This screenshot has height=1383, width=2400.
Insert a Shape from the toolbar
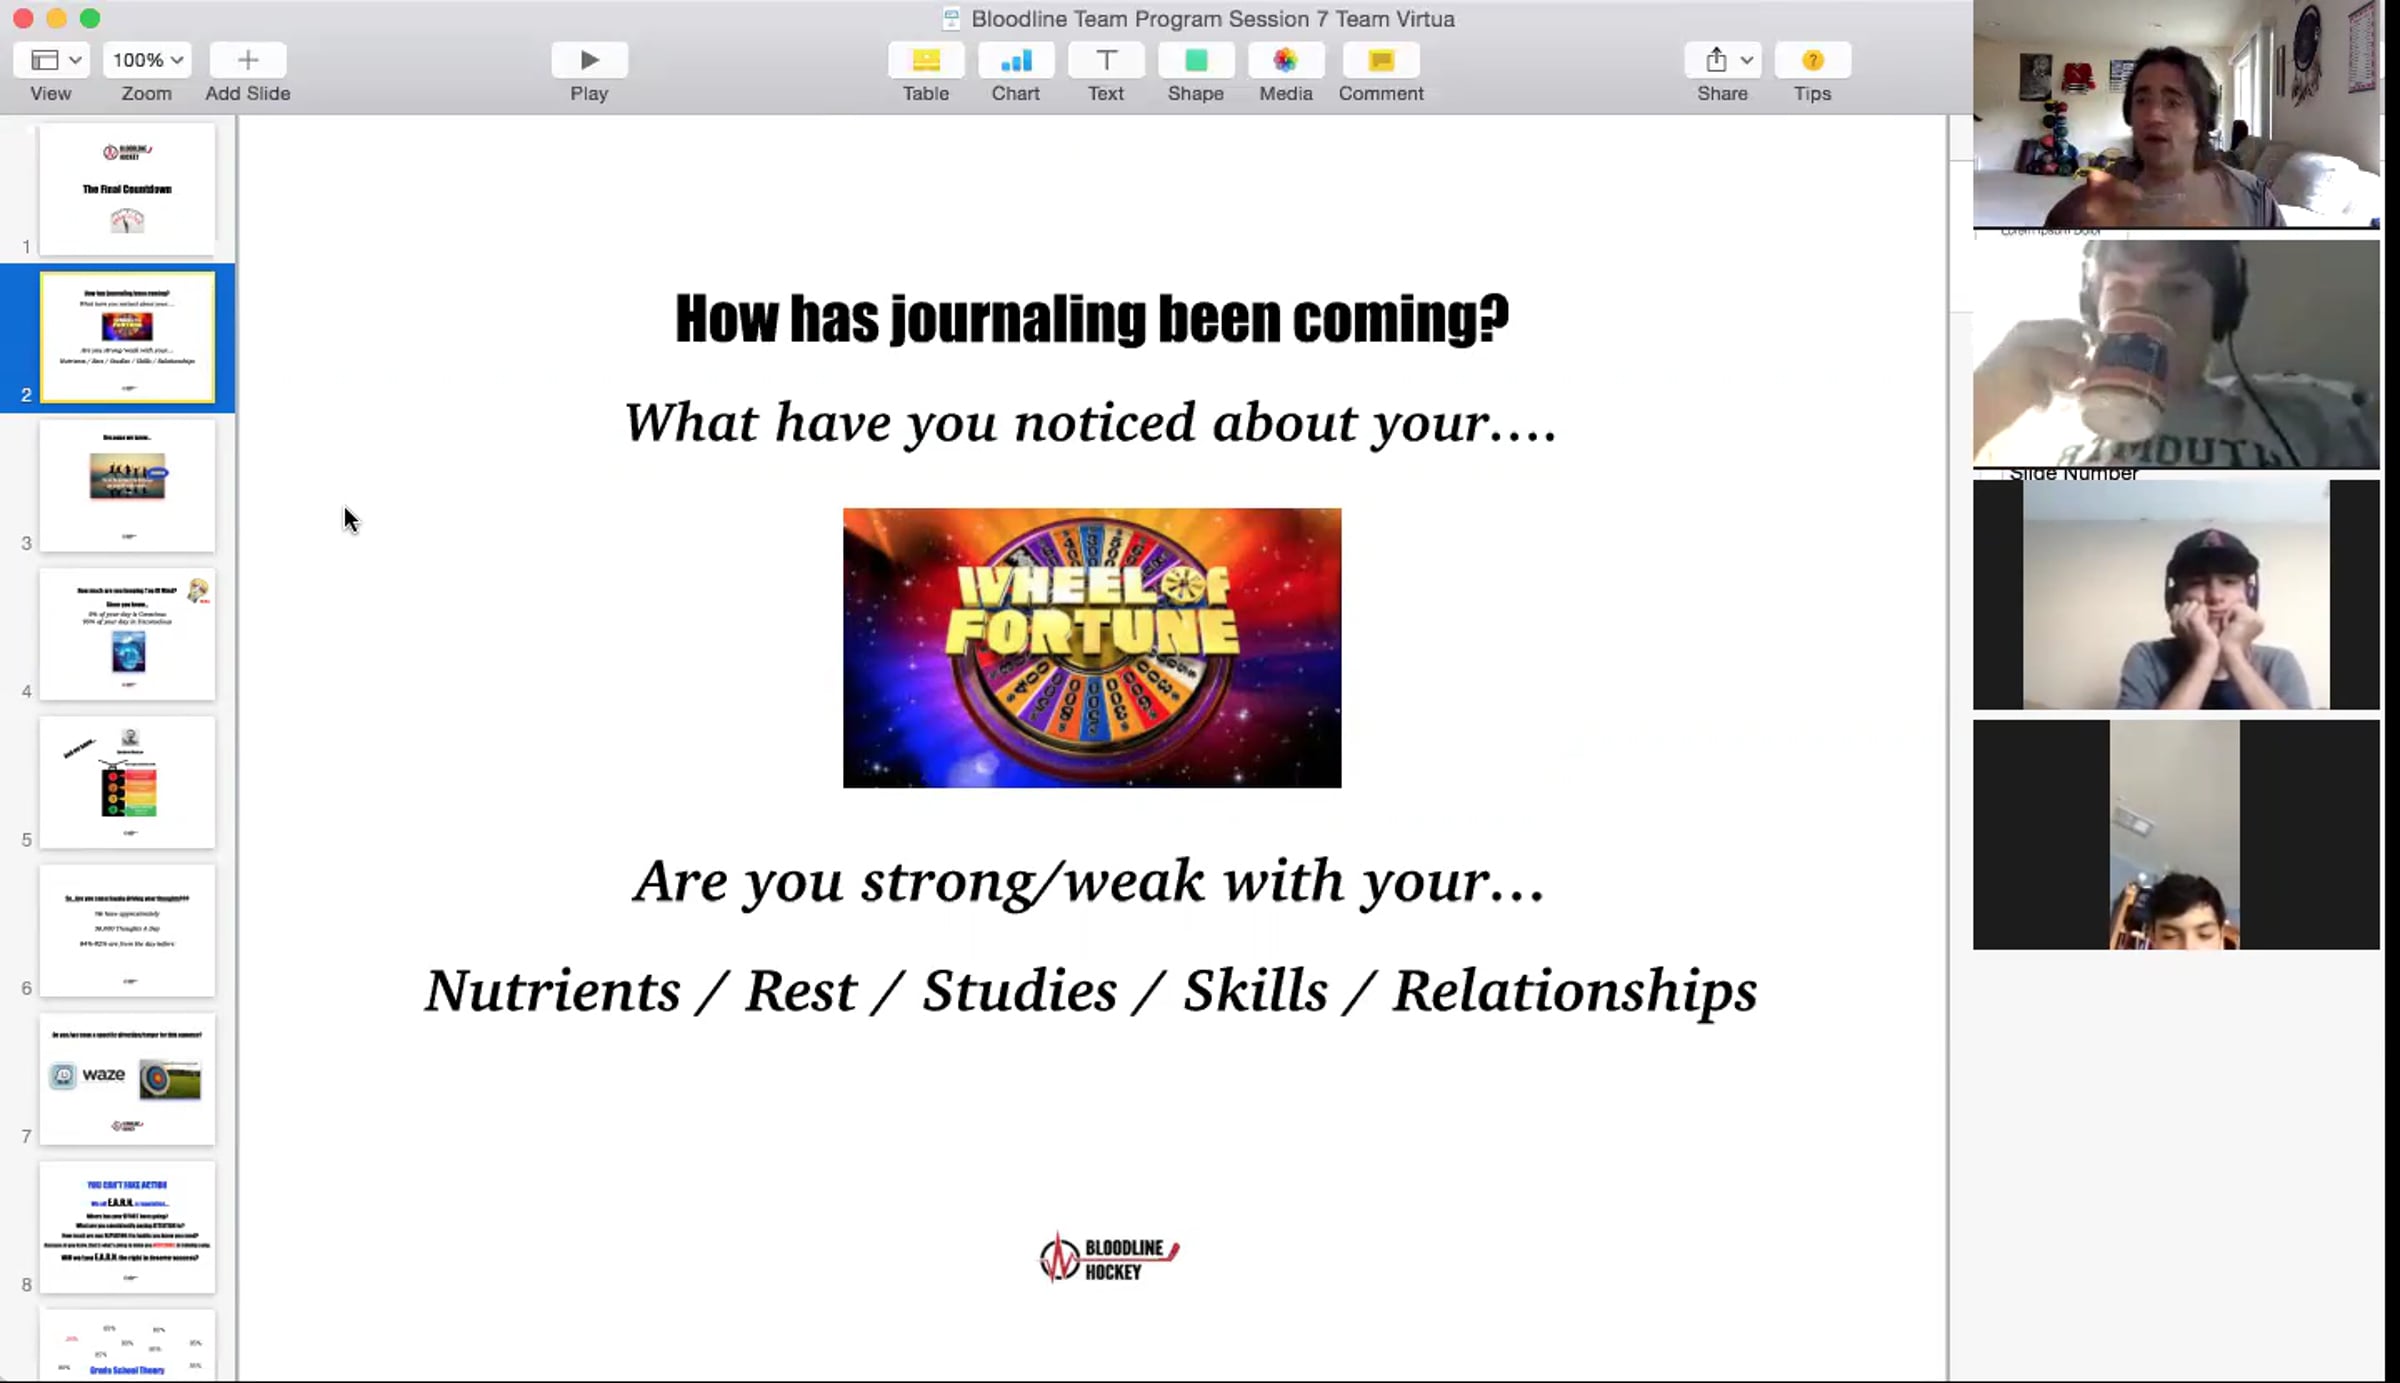click(x=1196, y=60)
